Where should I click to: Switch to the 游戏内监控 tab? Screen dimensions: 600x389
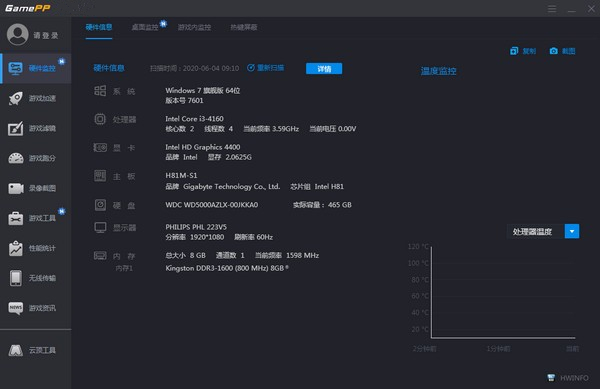[x=194, y=27]
